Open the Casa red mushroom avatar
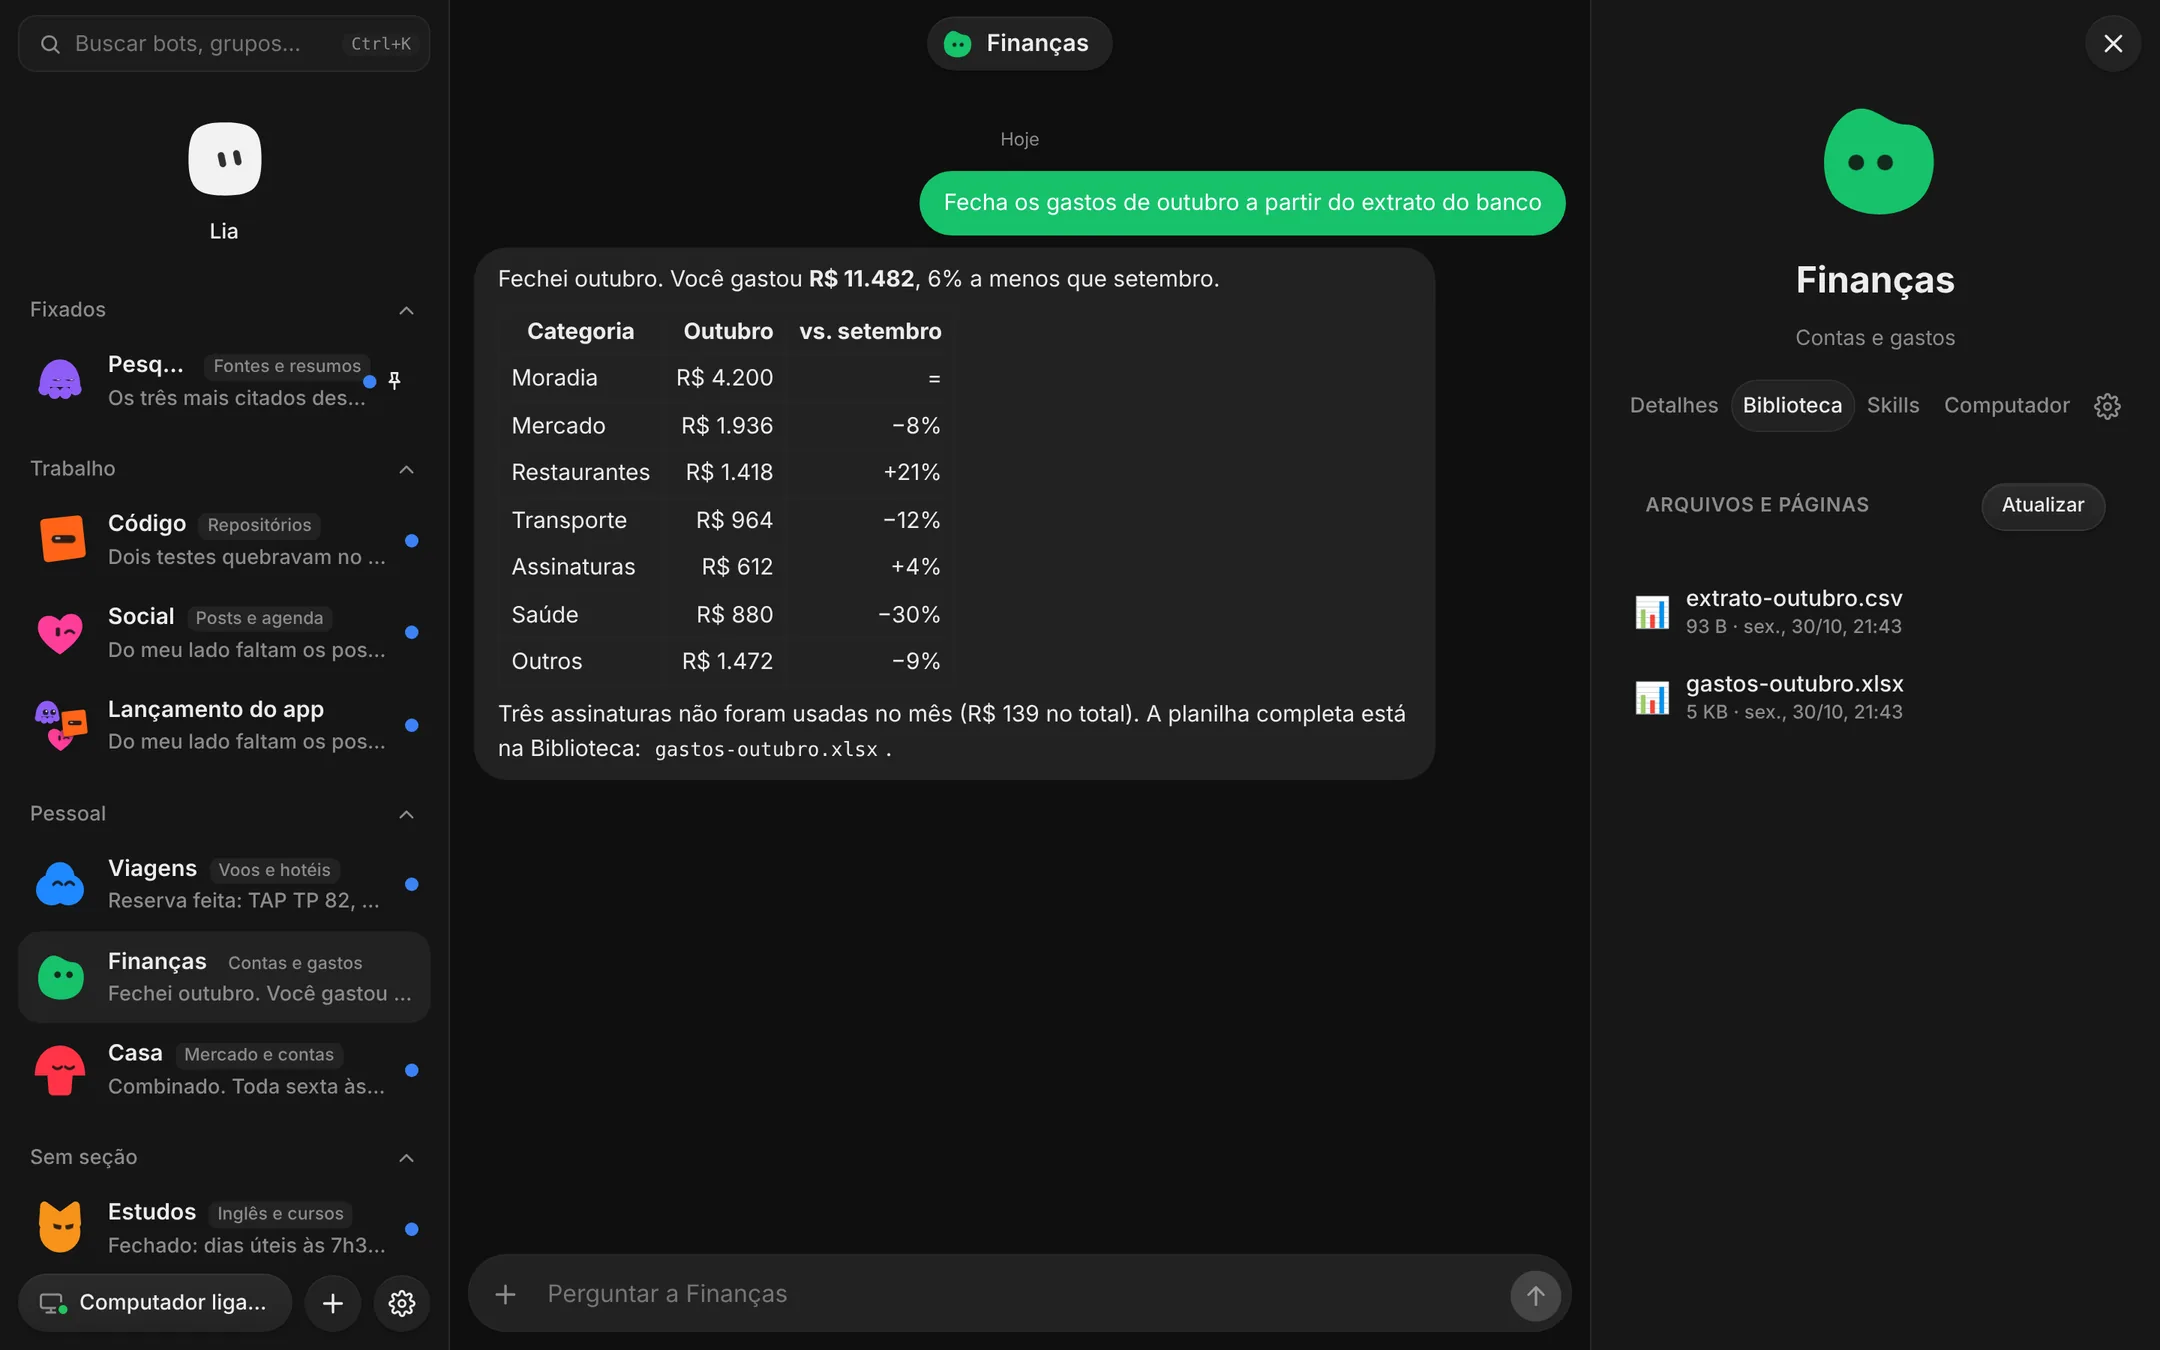This screenshot has width=2160, height=1350. click(x=60, y=1070)
